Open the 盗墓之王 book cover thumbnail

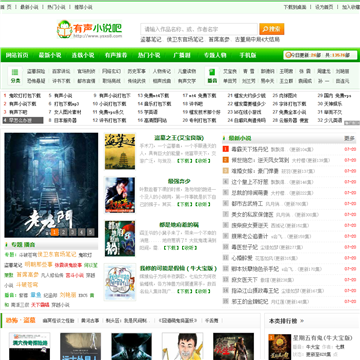[120, 151]
